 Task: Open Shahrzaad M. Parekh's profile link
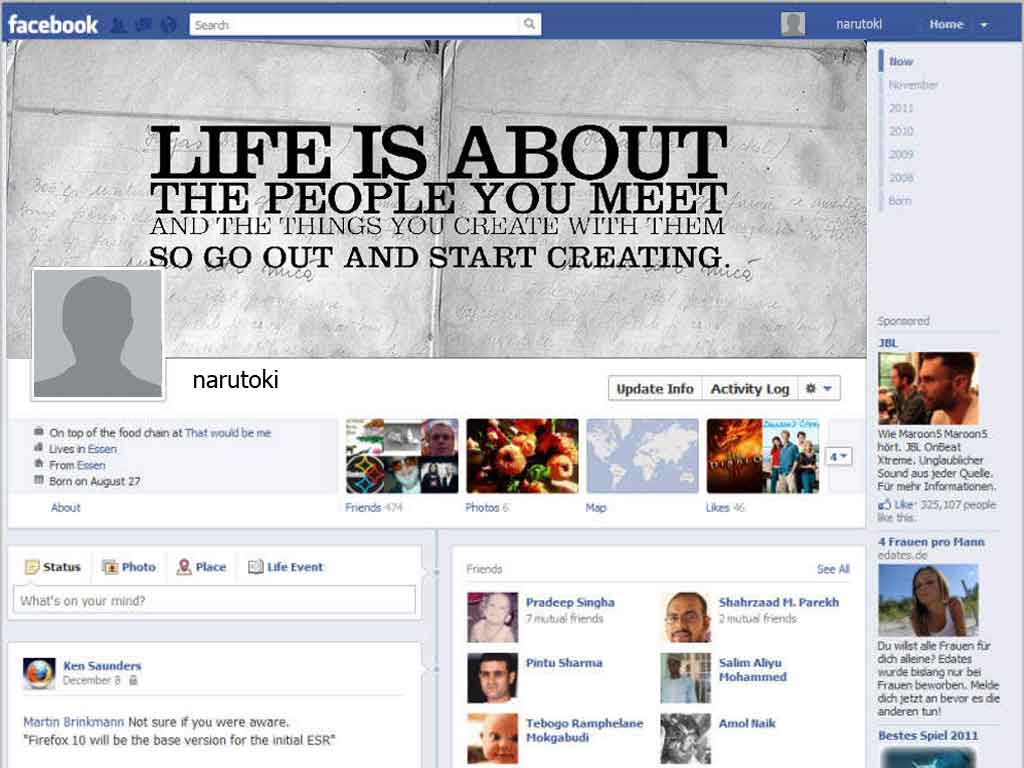coord(778,602)
